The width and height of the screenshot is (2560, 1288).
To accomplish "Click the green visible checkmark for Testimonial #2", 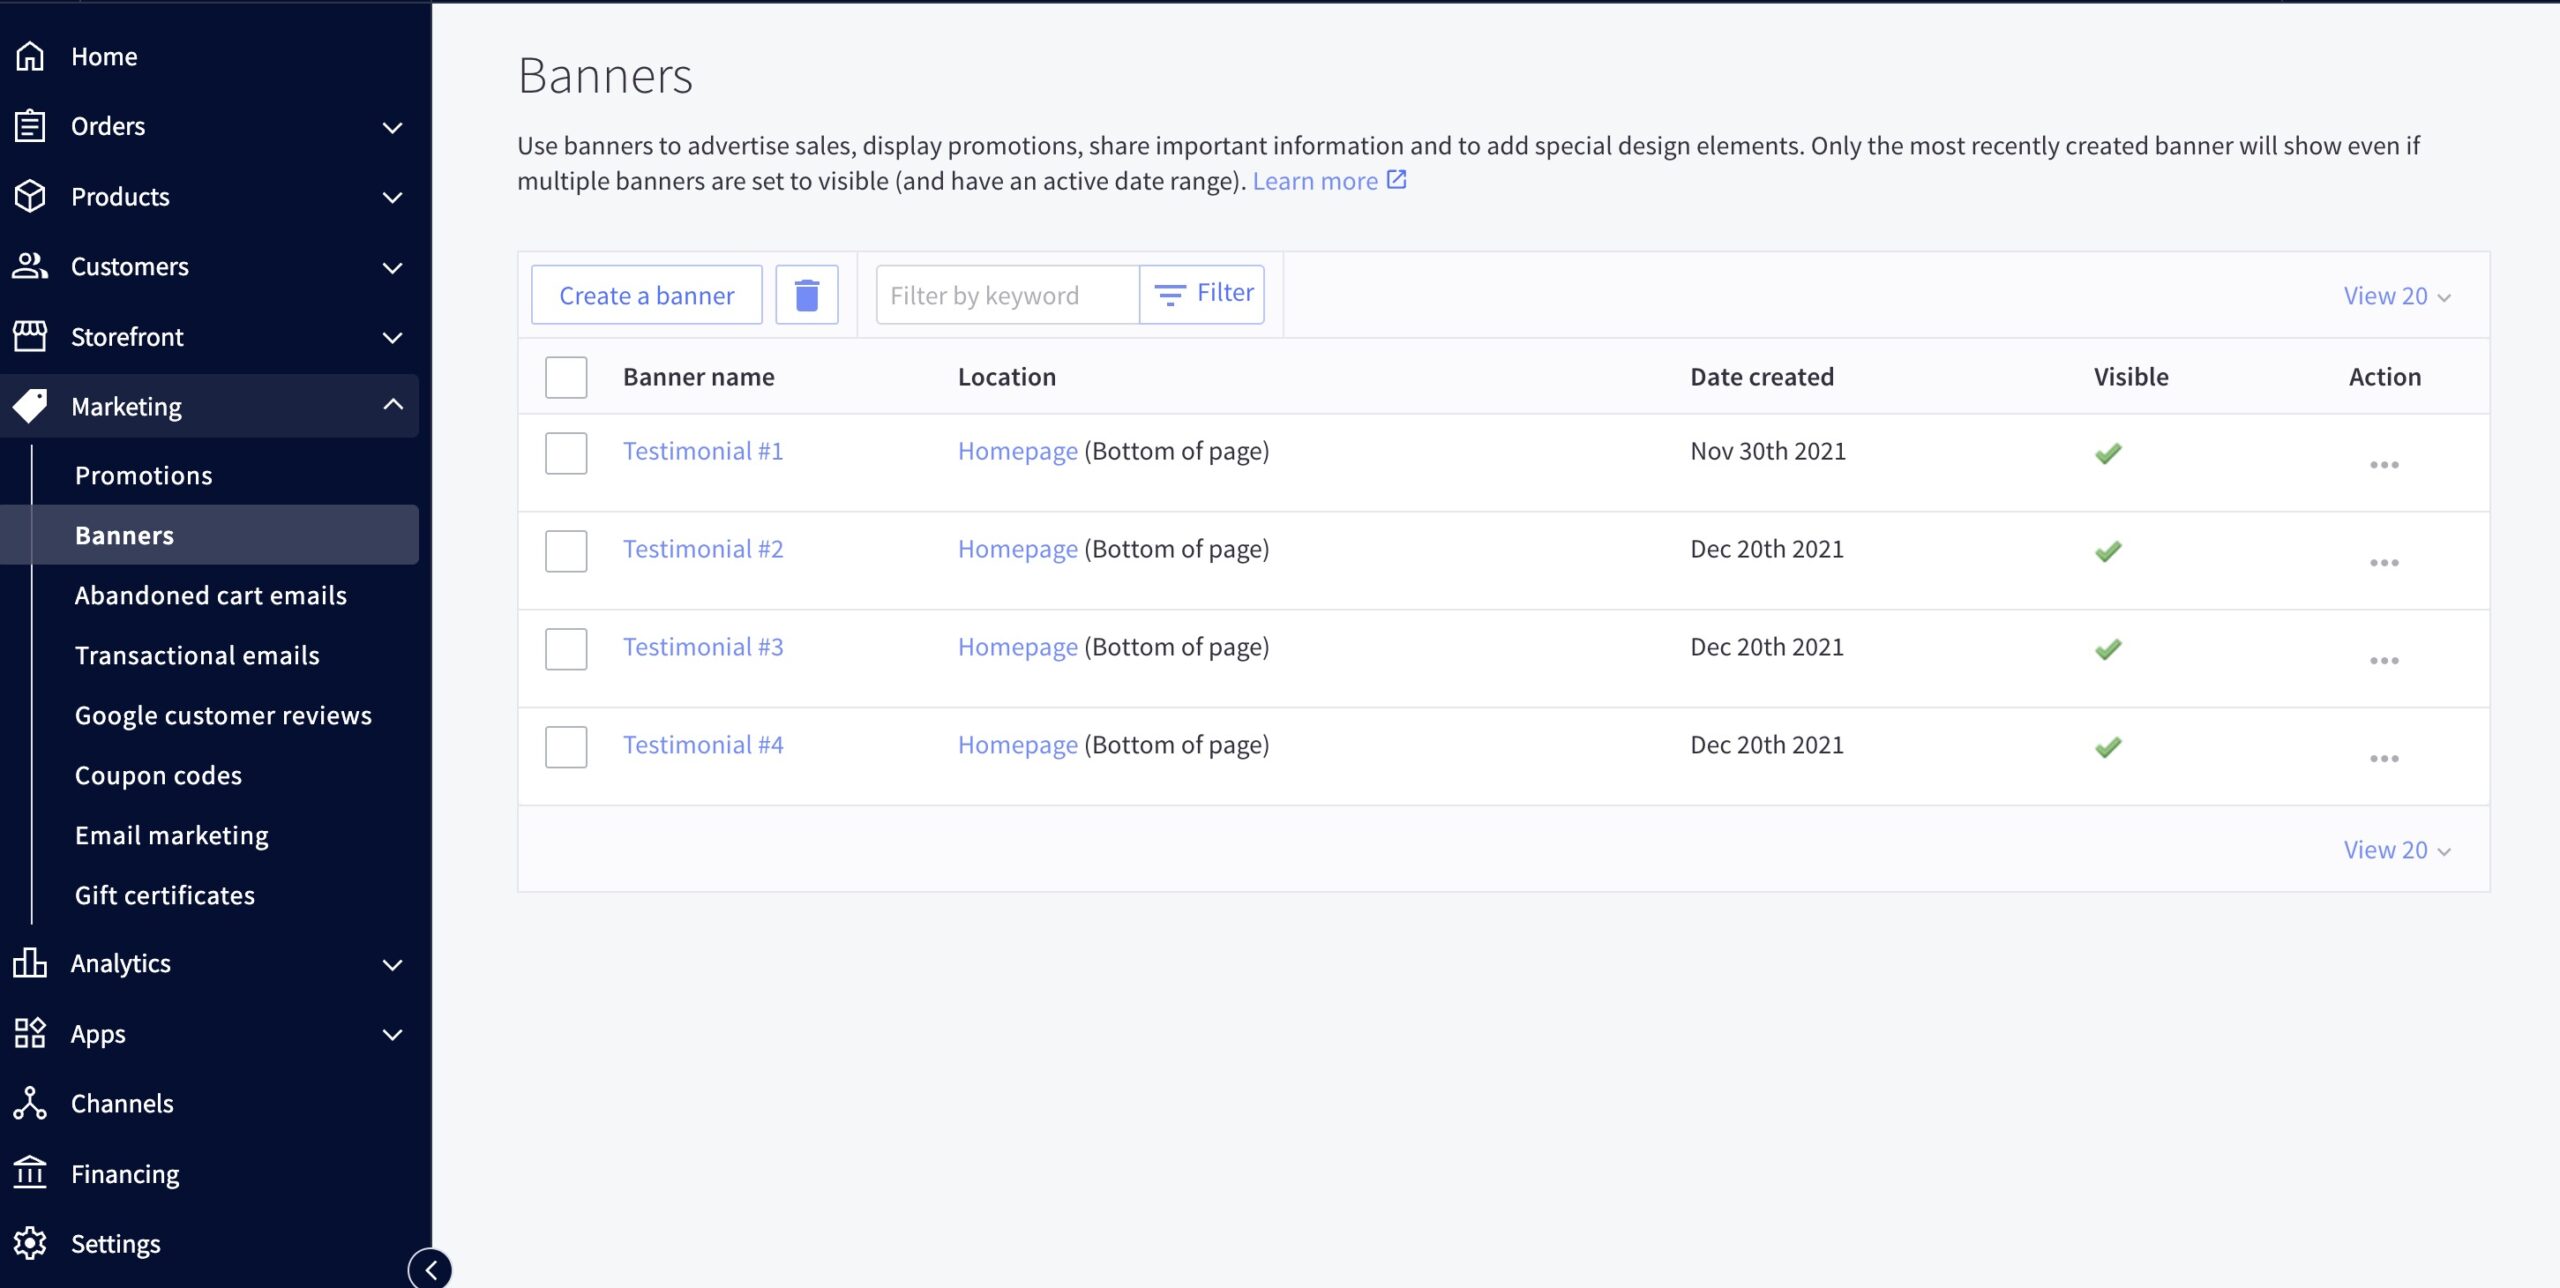I will click(2108, 552).
